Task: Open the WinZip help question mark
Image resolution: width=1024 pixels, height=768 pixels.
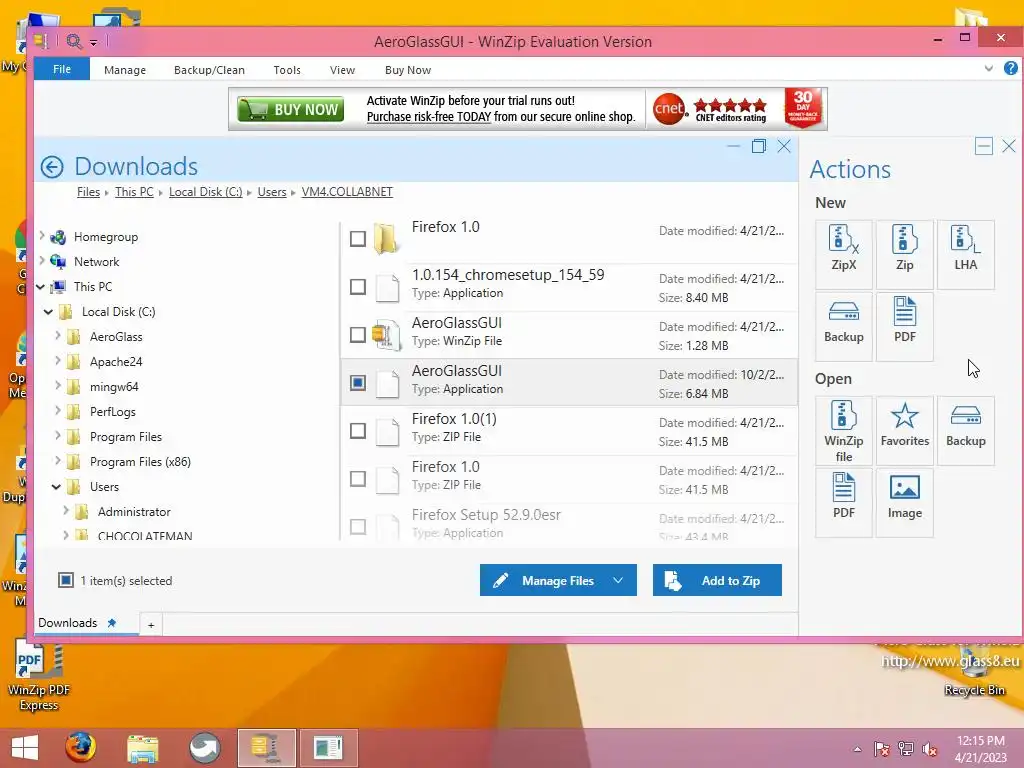Action: coord(1010,68)
